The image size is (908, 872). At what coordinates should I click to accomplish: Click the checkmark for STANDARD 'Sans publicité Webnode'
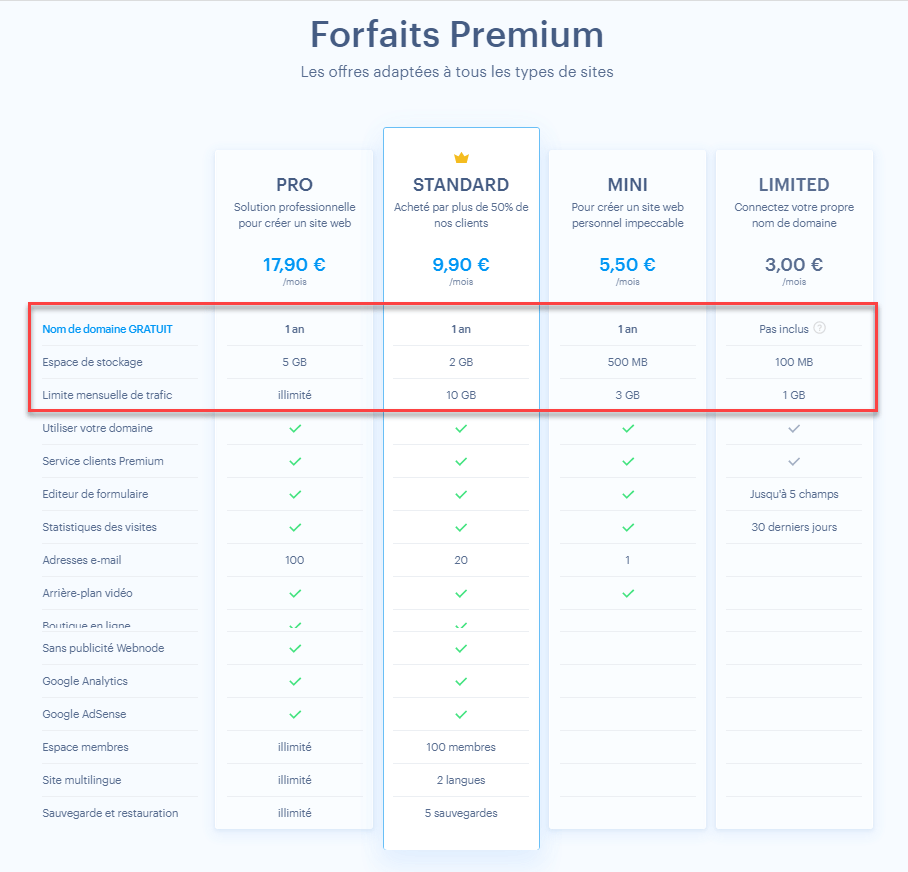pos(460,648)
